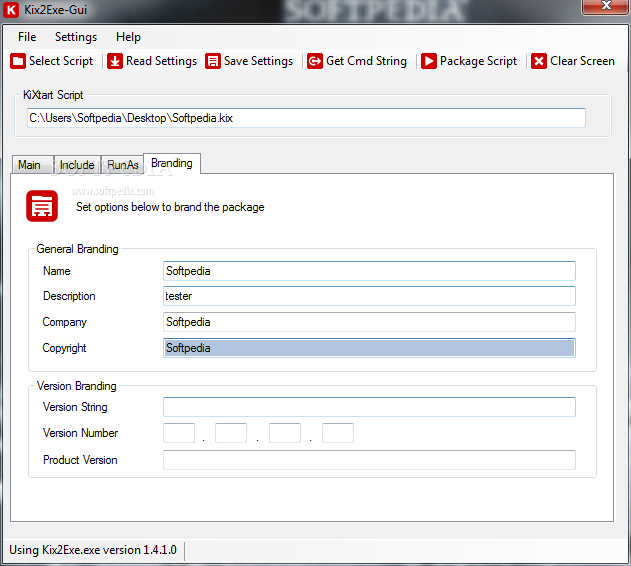Image resolution: width=631 pixels, height=566 pixels.
Task: Click the Read Settings download icon
Action: (115, 61)
